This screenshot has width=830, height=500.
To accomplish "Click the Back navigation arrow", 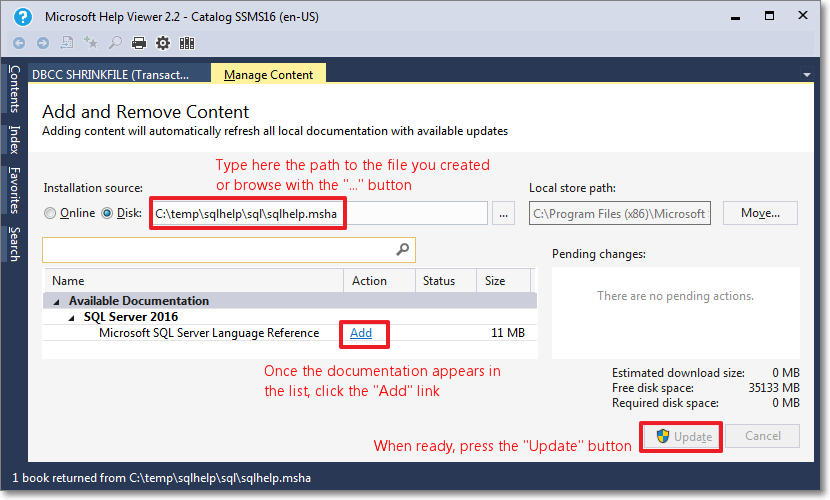I will click(19, 43).
